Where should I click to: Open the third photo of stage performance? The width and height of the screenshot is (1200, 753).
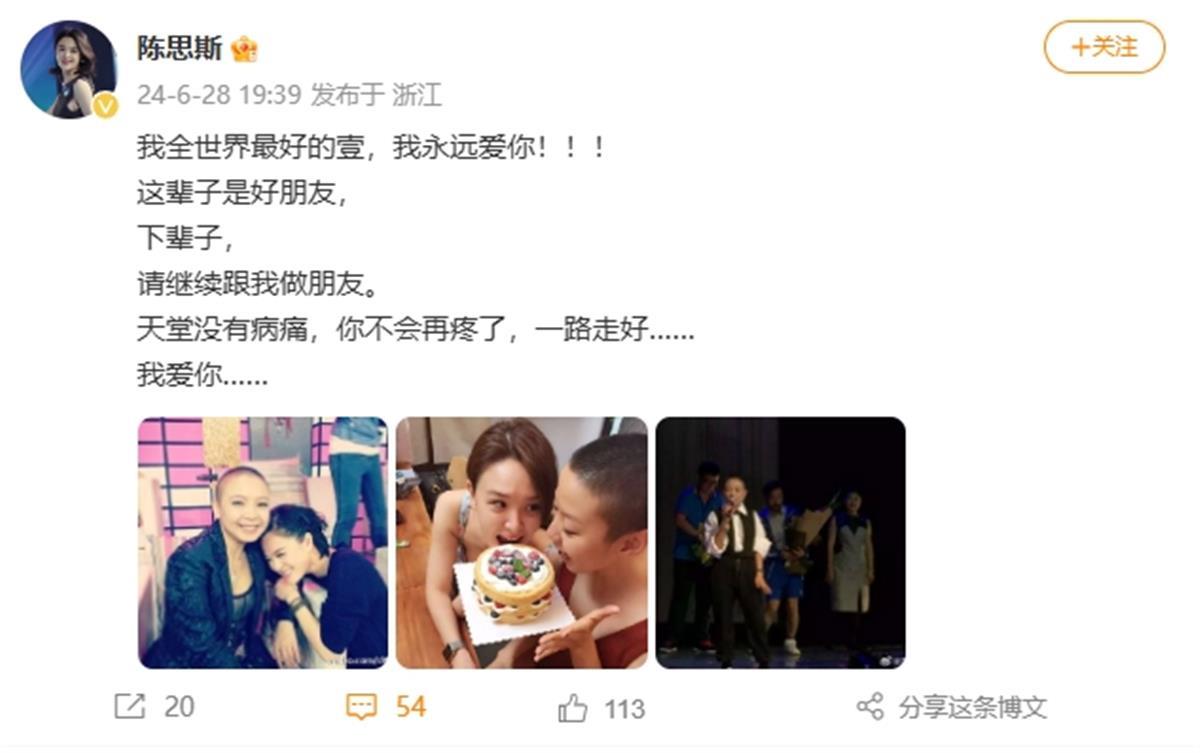[x=781, y=543]
